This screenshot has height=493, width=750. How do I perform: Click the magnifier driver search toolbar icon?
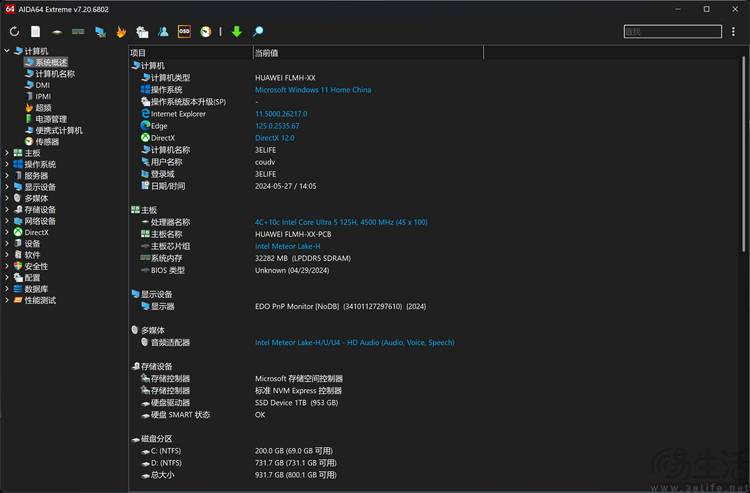click(258, 32)
